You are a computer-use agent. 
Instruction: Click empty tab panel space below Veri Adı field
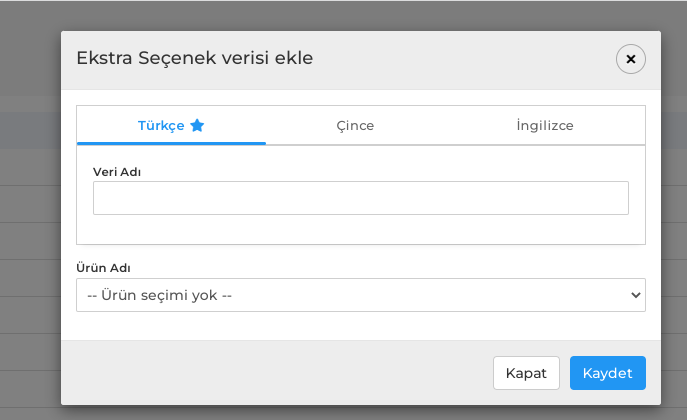point(361,229)
